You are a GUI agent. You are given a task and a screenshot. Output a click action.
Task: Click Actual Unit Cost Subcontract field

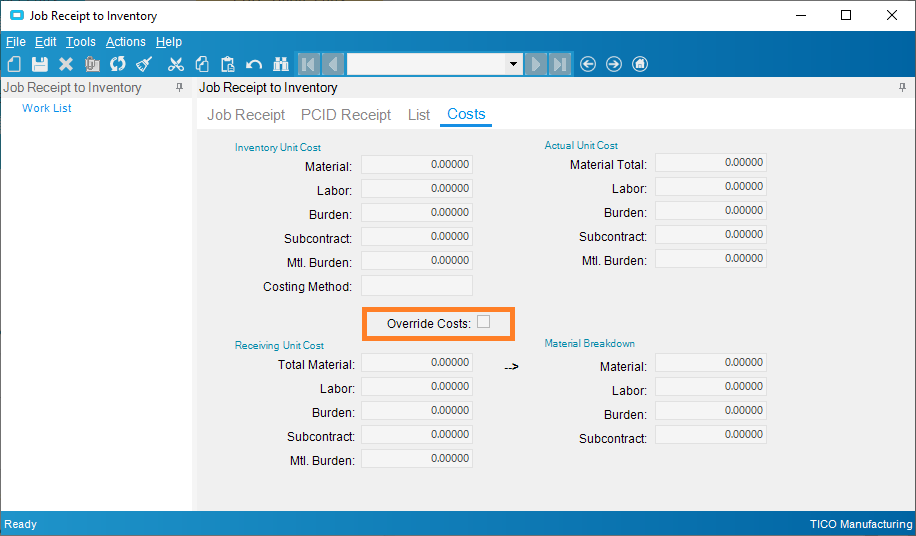(710, 235)
